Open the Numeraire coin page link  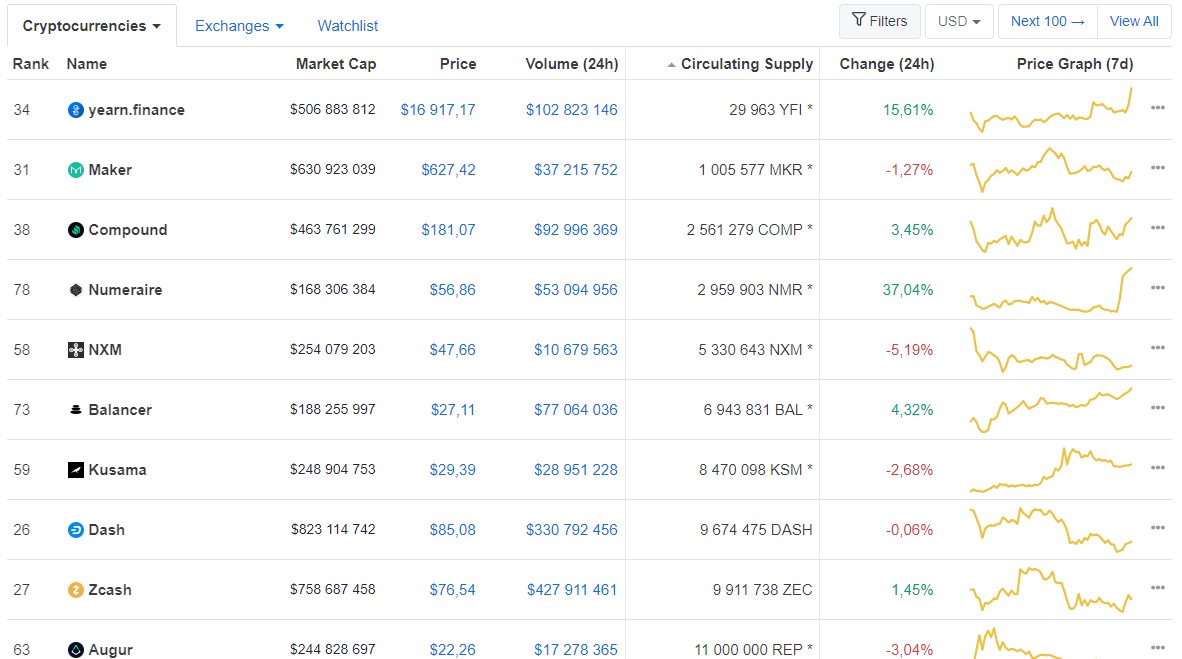[x=125, y=290]
